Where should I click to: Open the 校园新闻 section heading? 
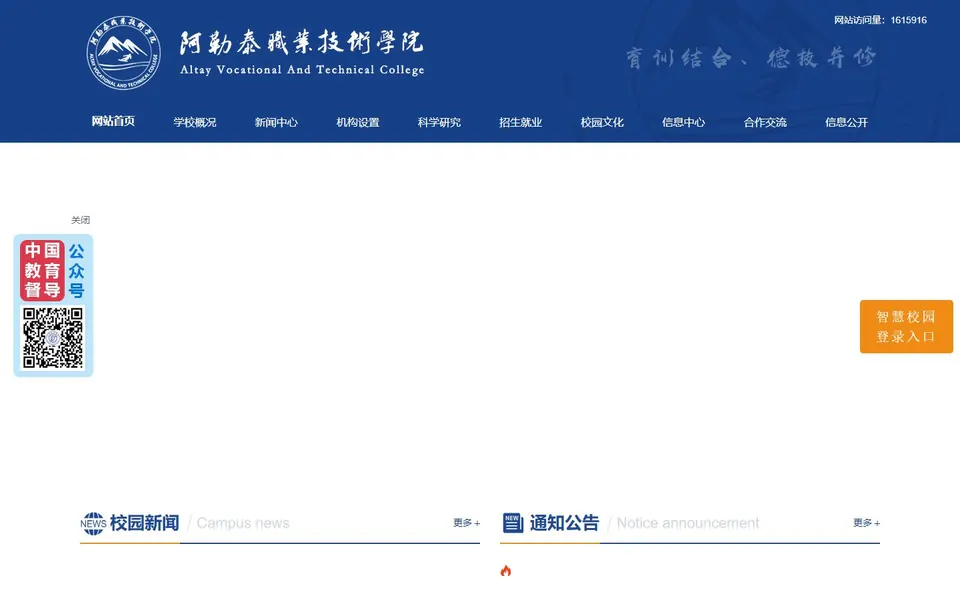[x=144, y=523]
